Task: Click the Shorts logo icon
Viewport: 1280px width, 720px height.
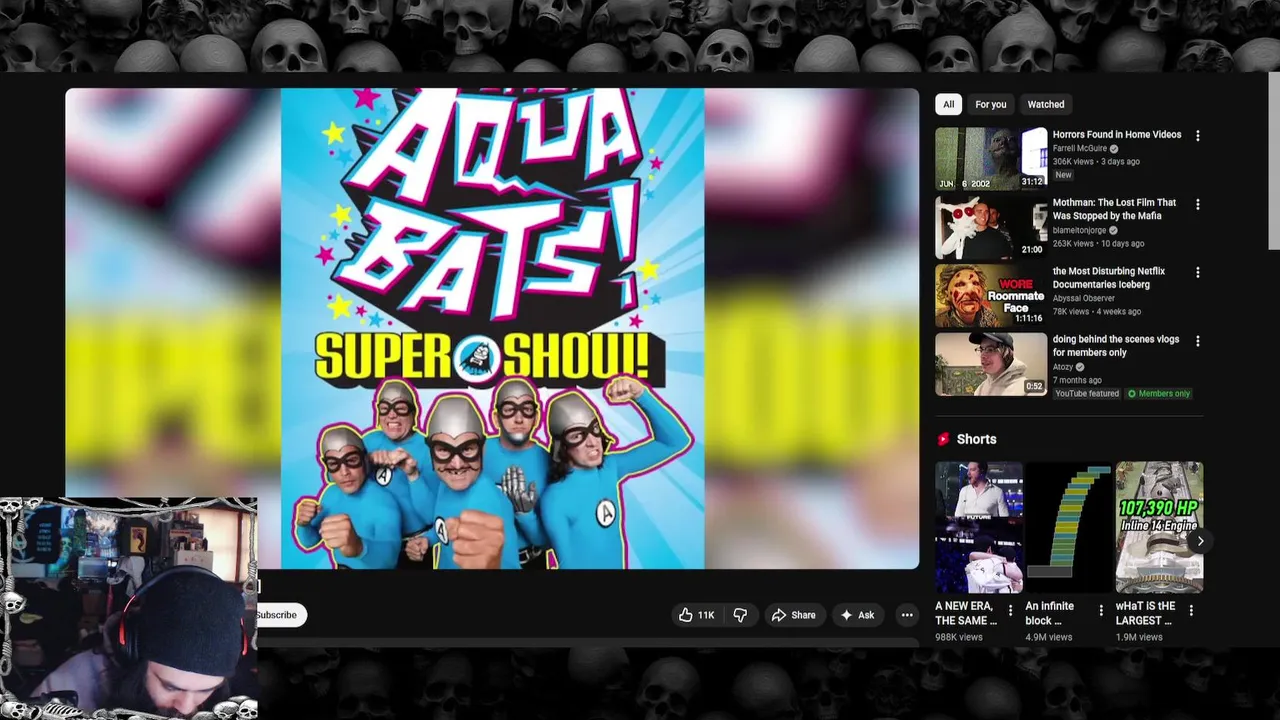Action: click(x=943, y=439)
